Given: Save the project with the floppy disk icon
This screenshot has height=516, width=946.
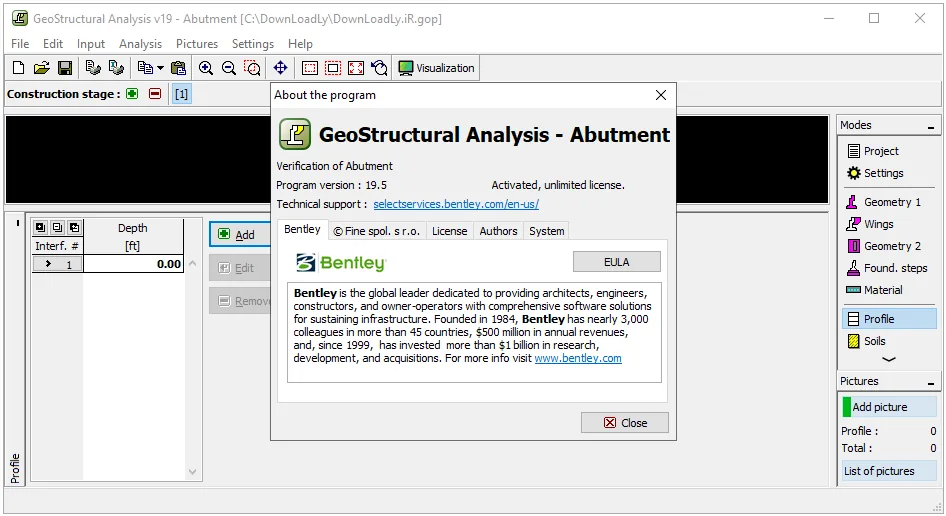Looking at the screenshot, I should [x=65, y=68].
